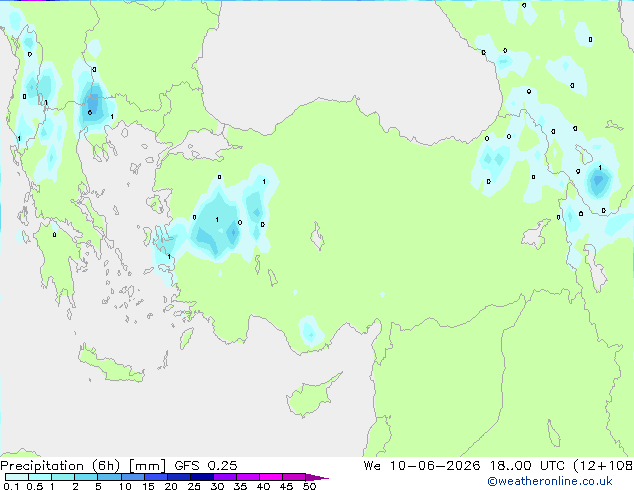
Task: Click the 0.1–0.5 mm legend color swatch
Action: click(x=17, y=477)
